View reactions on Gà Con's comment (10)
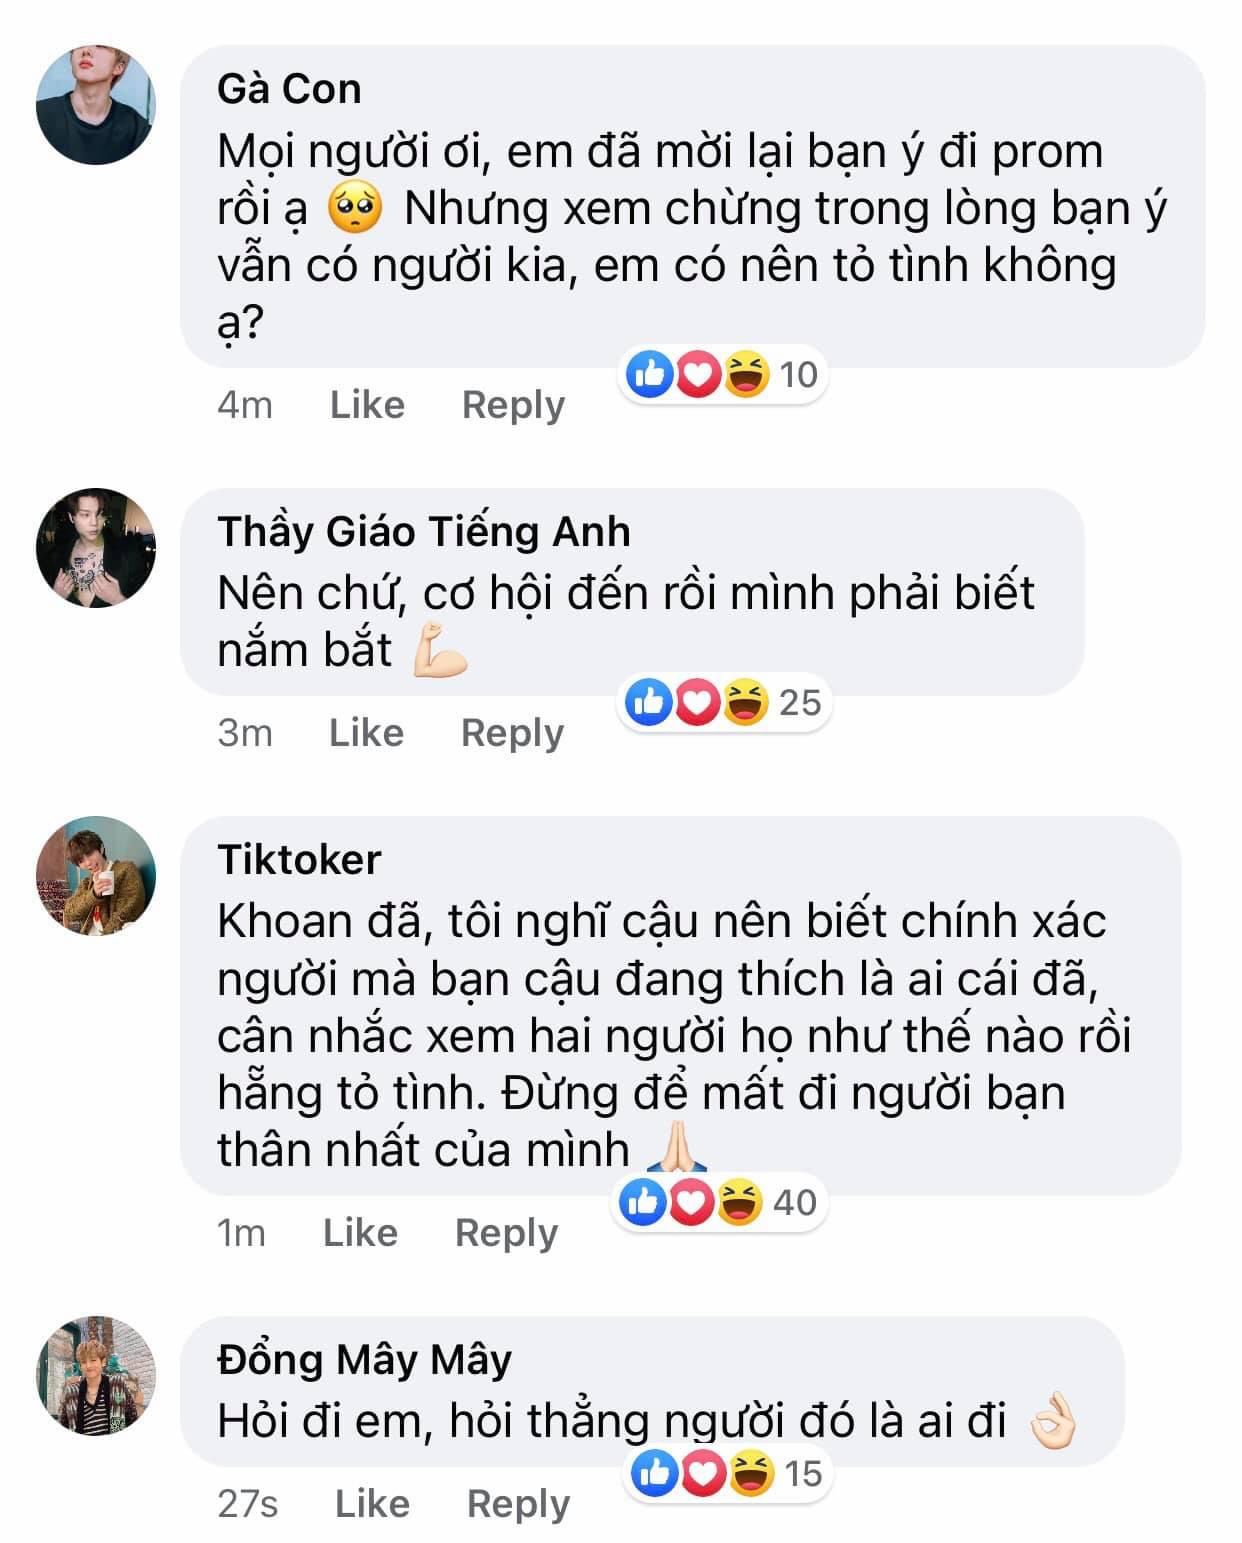 722,375
